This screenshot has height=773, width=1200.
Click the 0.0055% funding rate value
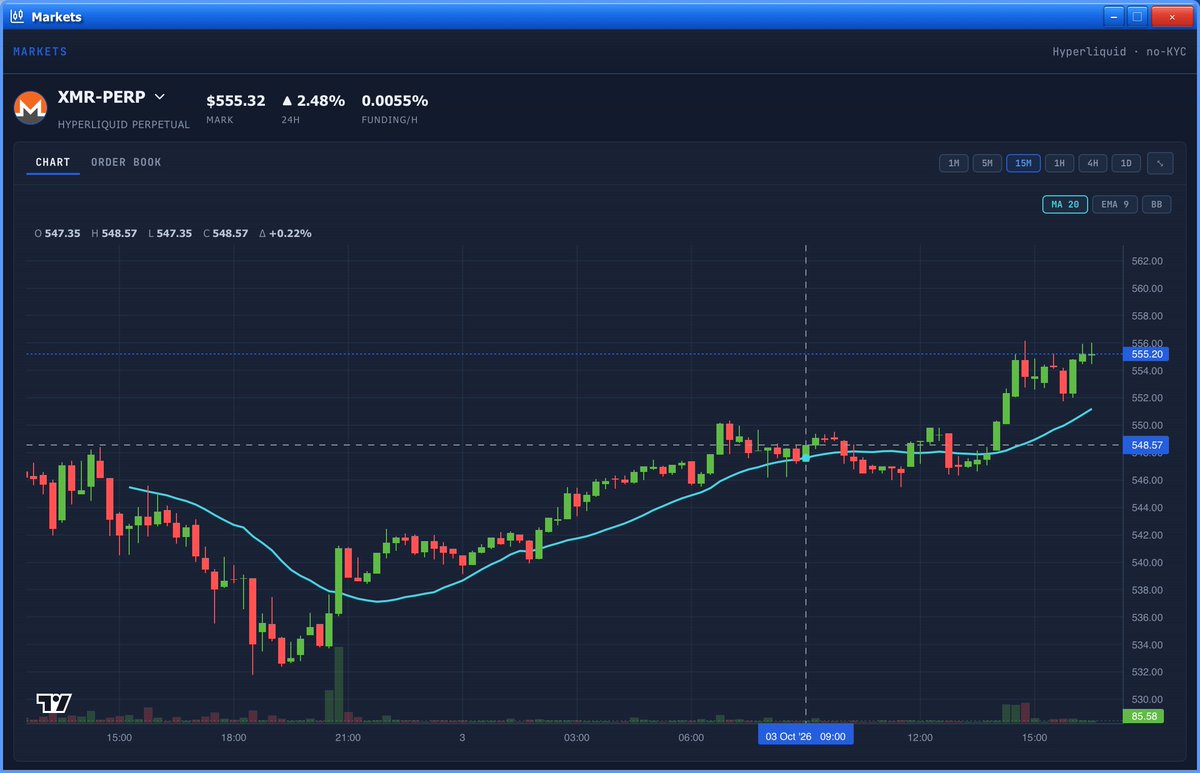click(x=395, y=101)
